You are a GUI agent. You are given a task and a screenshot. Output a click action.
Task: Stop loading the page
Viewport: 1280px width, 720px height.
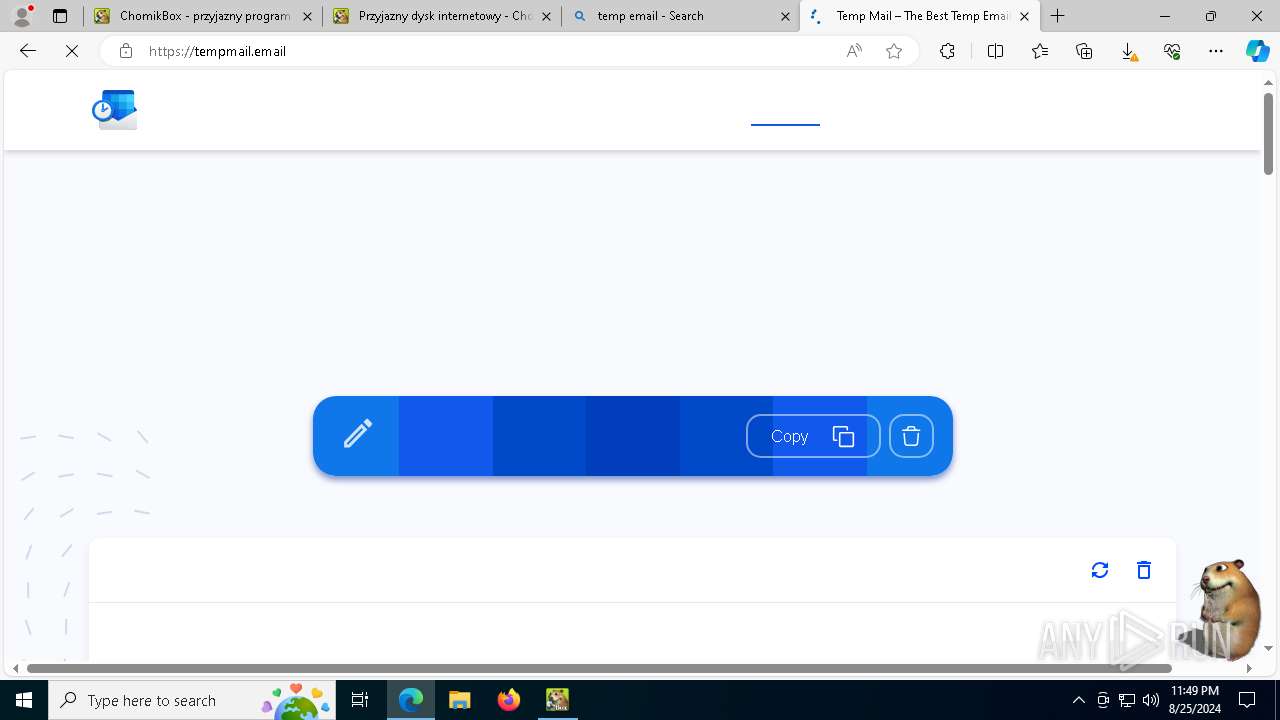tap(72, 51)
